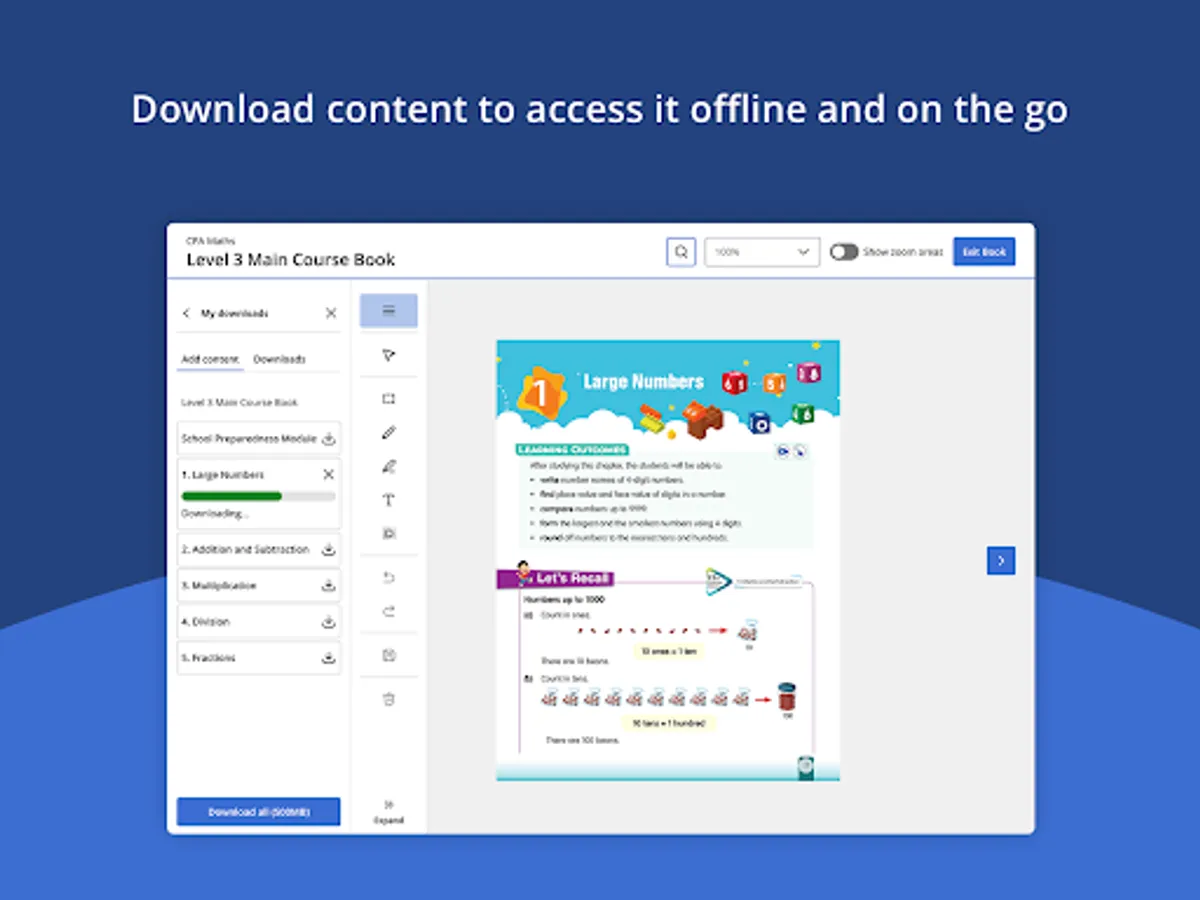The height and width of the screenshot is (900, 1200).
Task: Click the 'Downloading...' status text
Action: pyautogui.click(x=214, y=513)
